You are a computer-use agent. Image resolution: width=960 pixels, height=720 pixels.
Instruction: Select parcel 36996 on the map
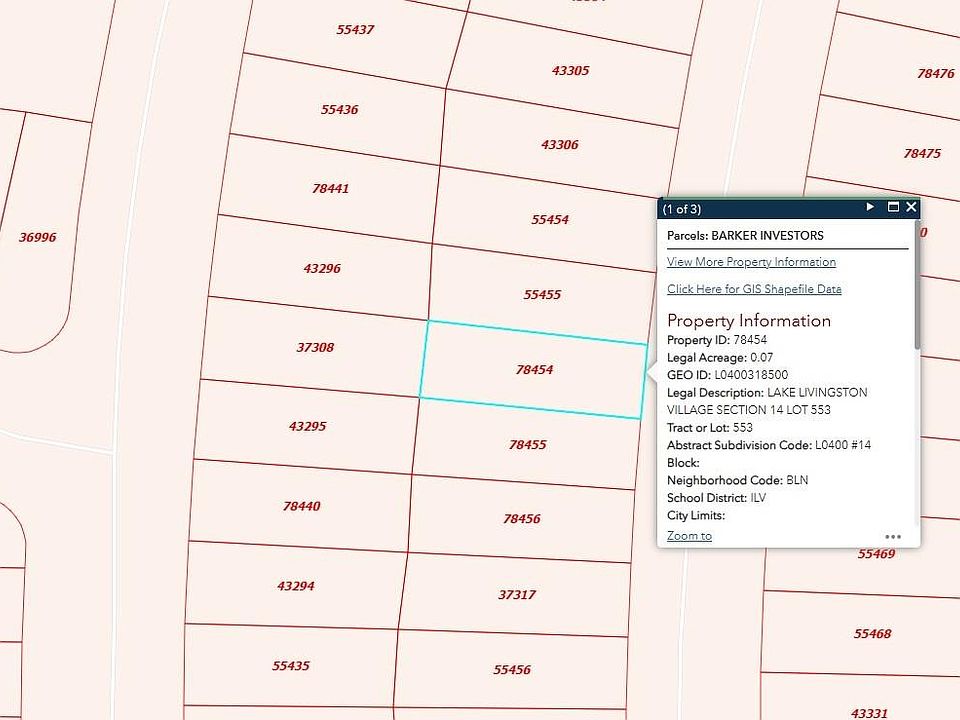coord(37,237)
